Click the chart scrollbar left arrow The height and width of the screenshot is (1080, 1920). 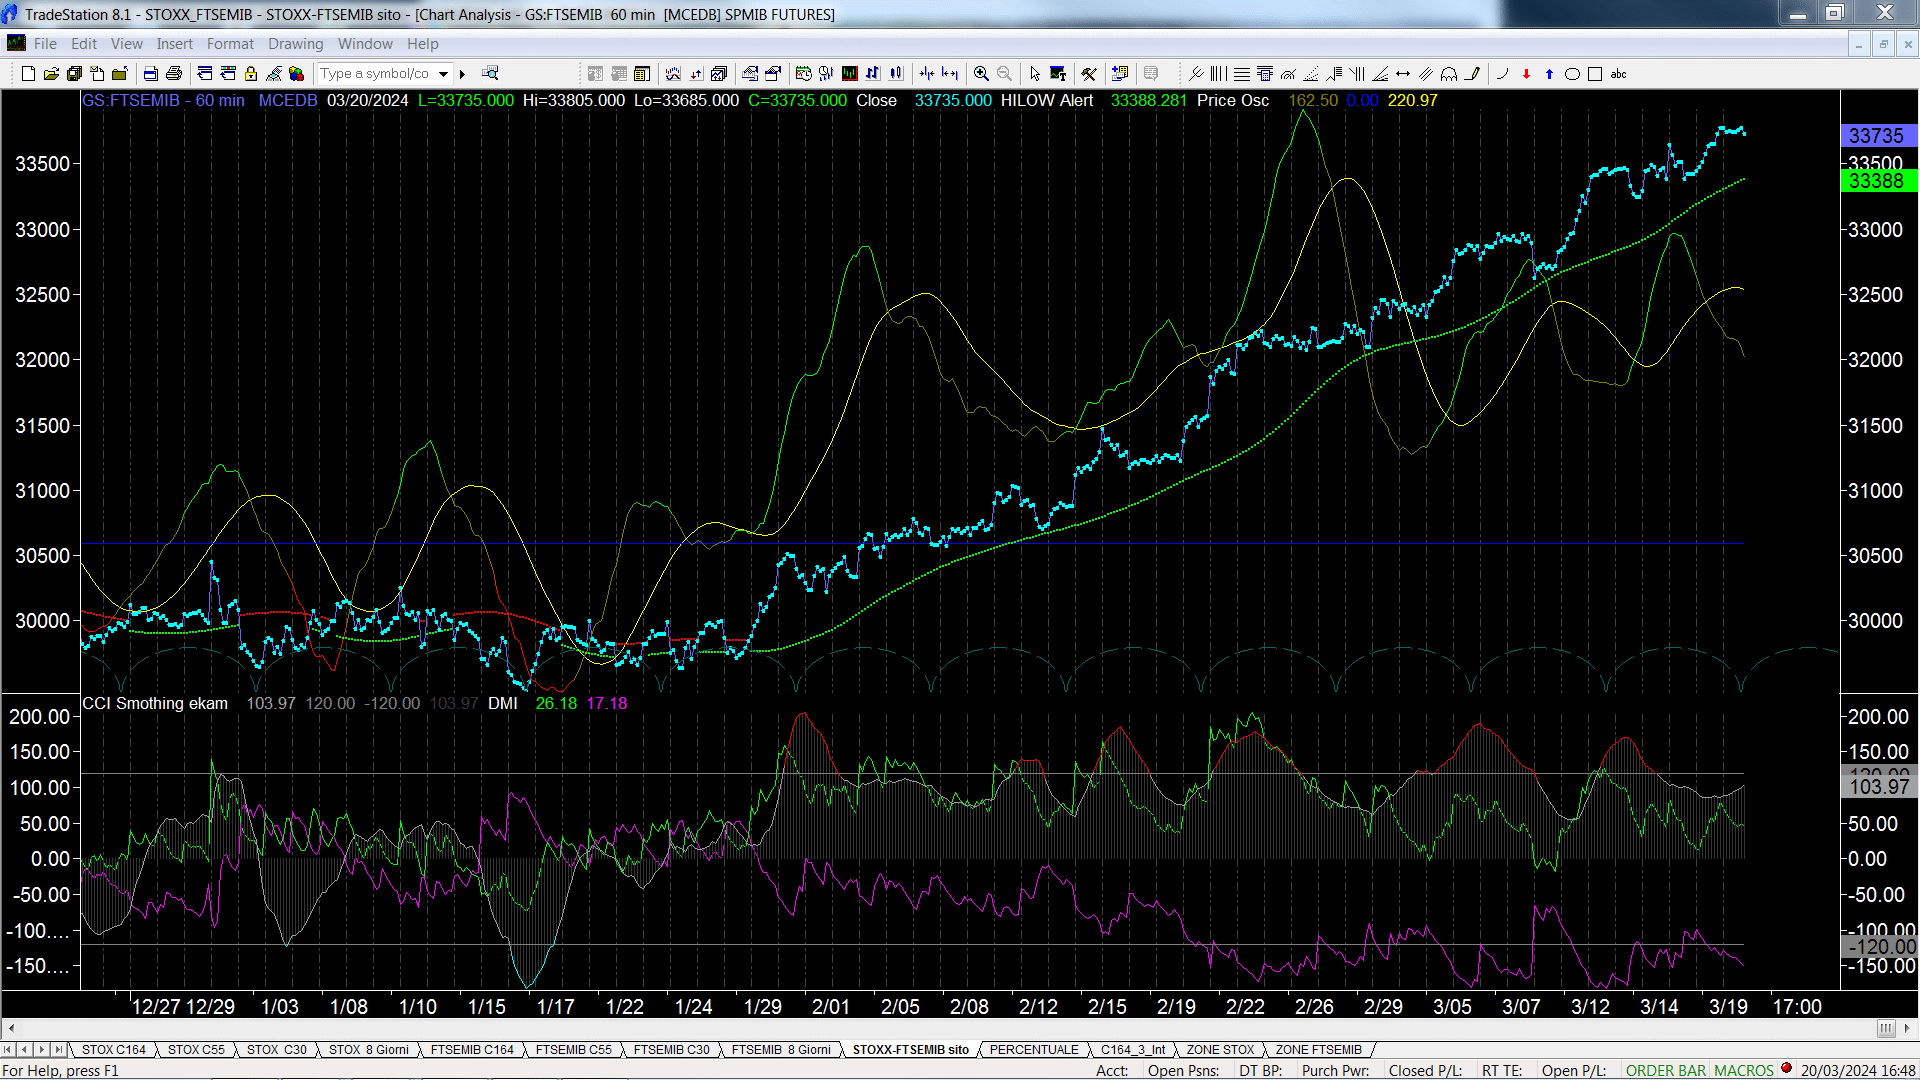[11, 1028]
